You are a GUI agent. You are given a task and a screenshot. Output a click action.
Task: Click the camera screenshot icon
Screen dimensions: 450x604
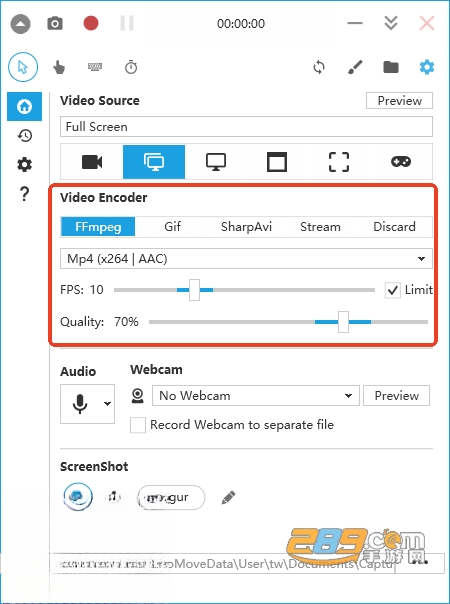[x=55, y=23]
